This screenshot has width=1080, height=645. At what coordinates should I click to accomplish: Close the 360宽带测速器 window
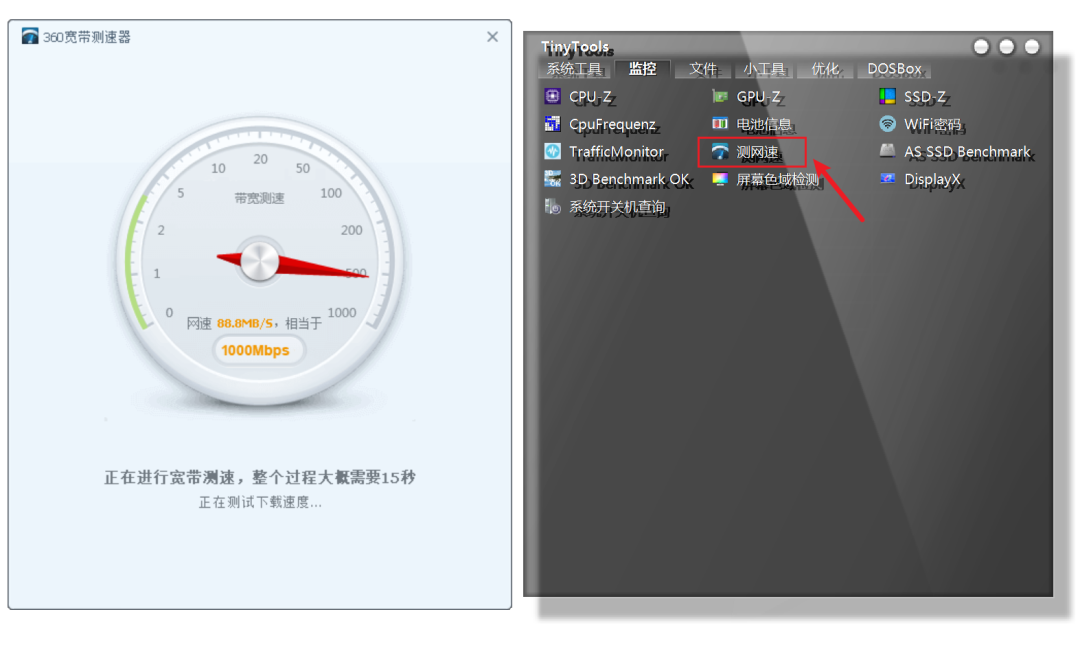[x=492, y=37]
